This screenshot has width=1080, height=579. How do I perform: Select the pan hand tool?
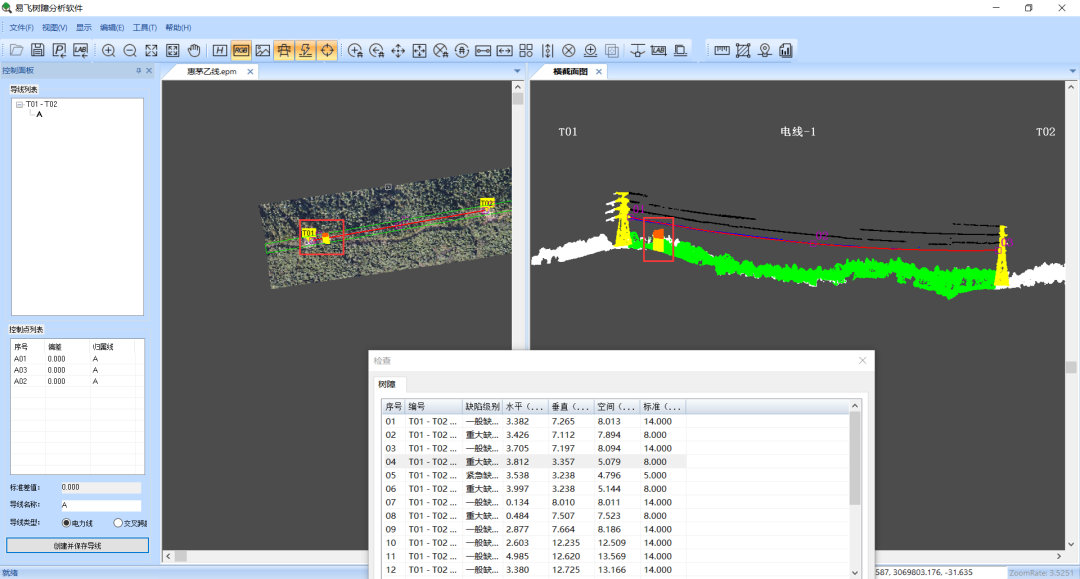(x=194, y=50)
